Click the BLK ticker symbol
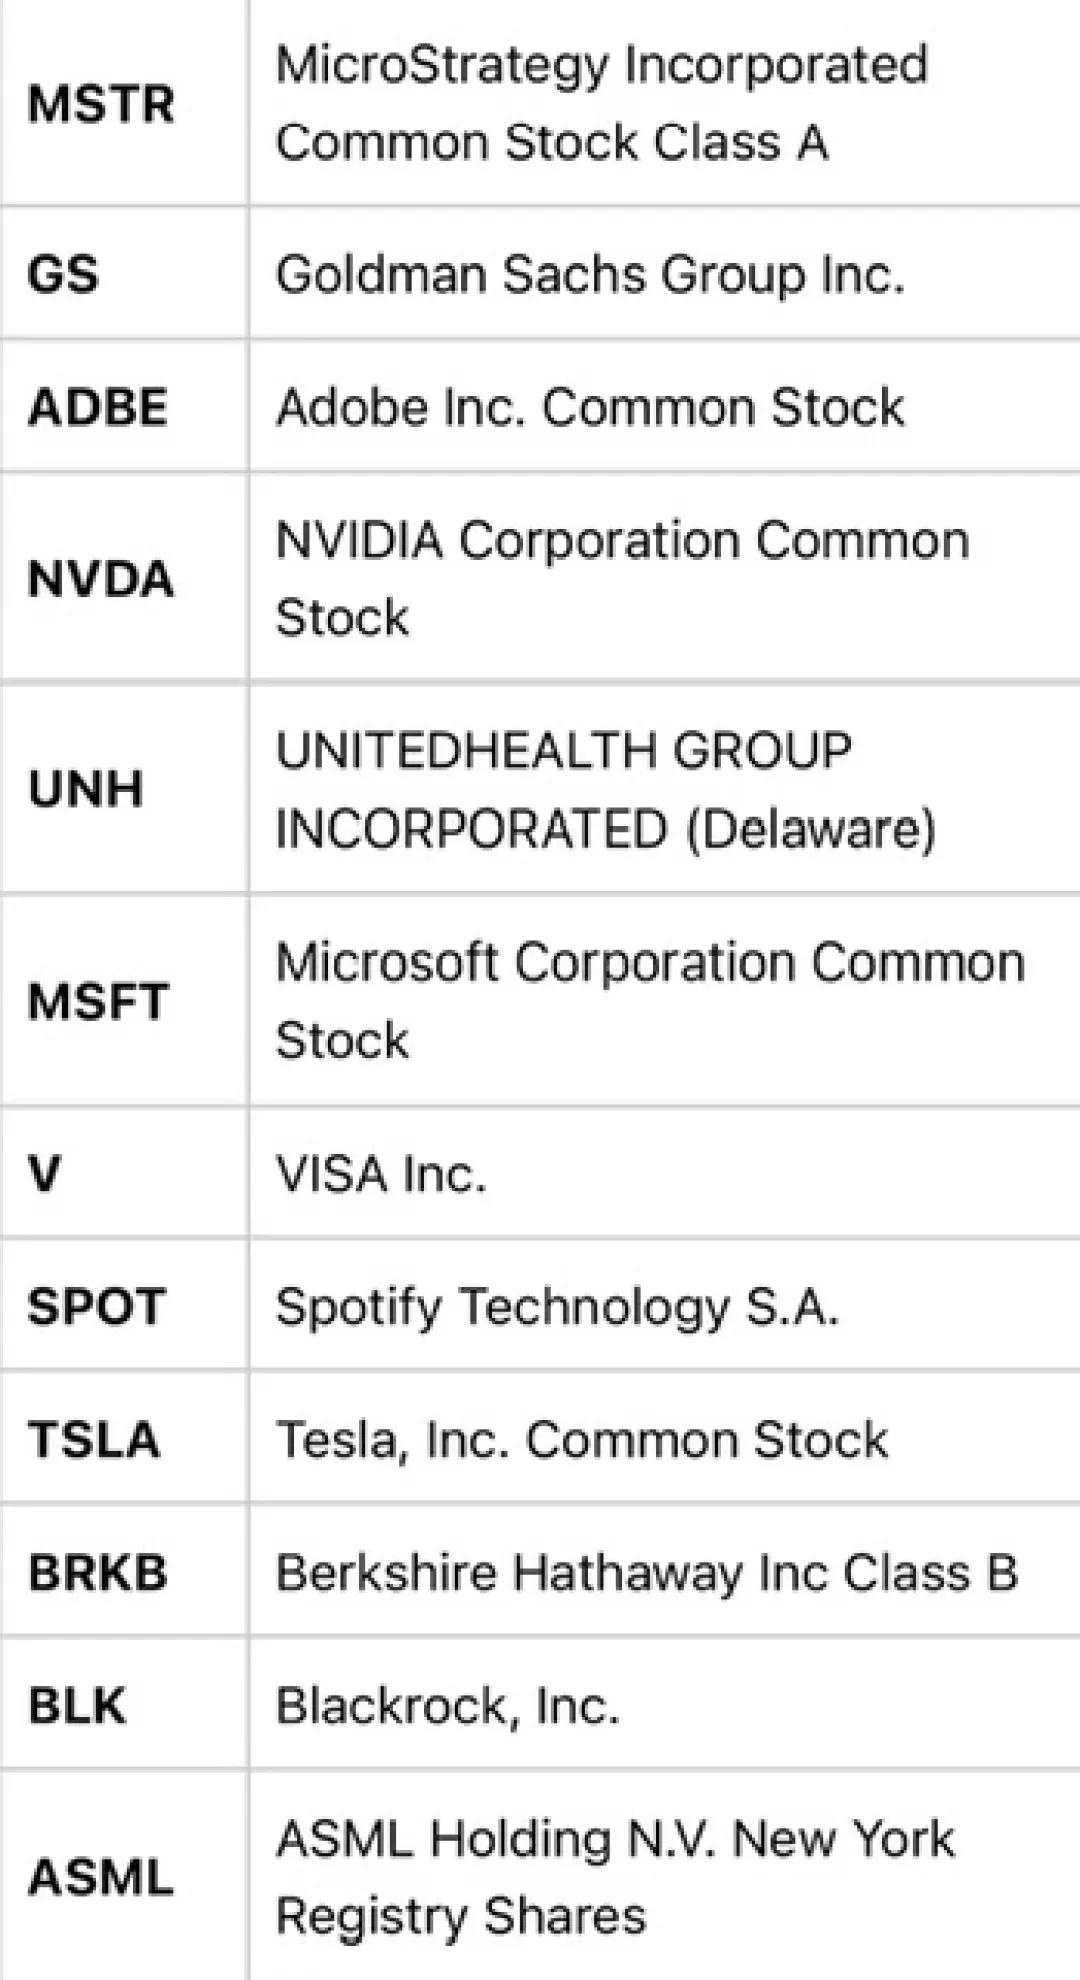Screen dimensions: 1080x1980 78,1705
